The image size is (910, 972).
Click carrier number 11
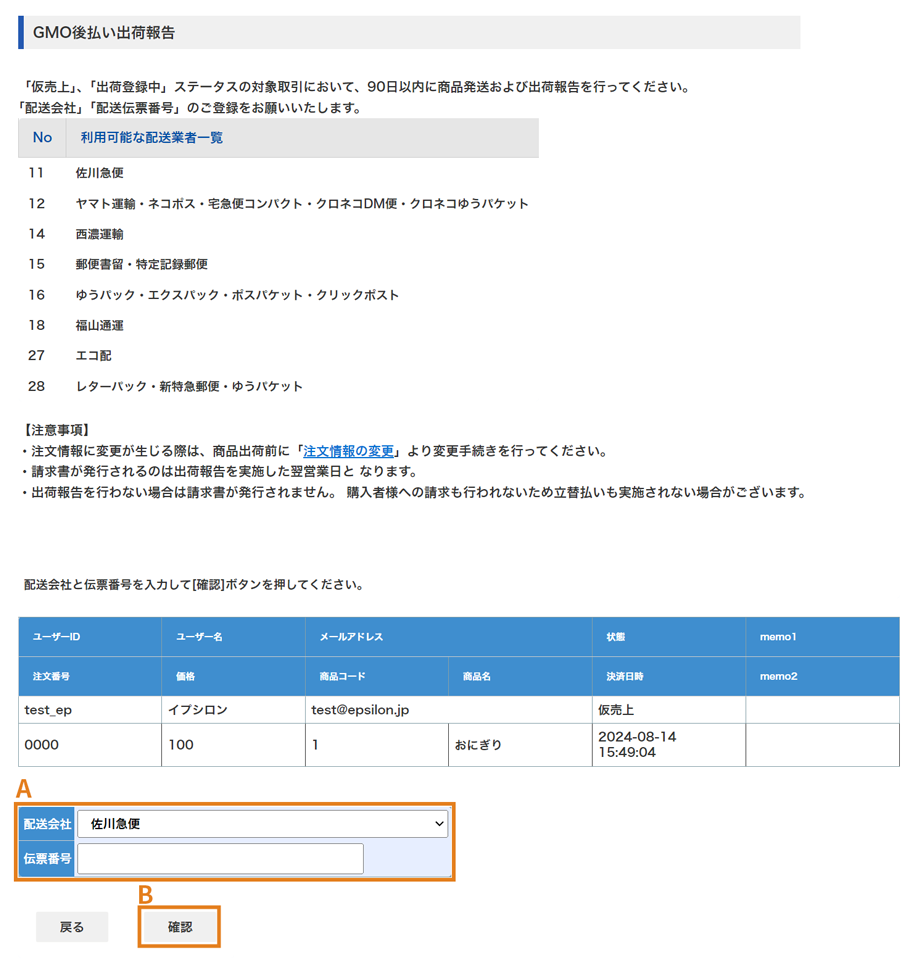tap(36, 173)
